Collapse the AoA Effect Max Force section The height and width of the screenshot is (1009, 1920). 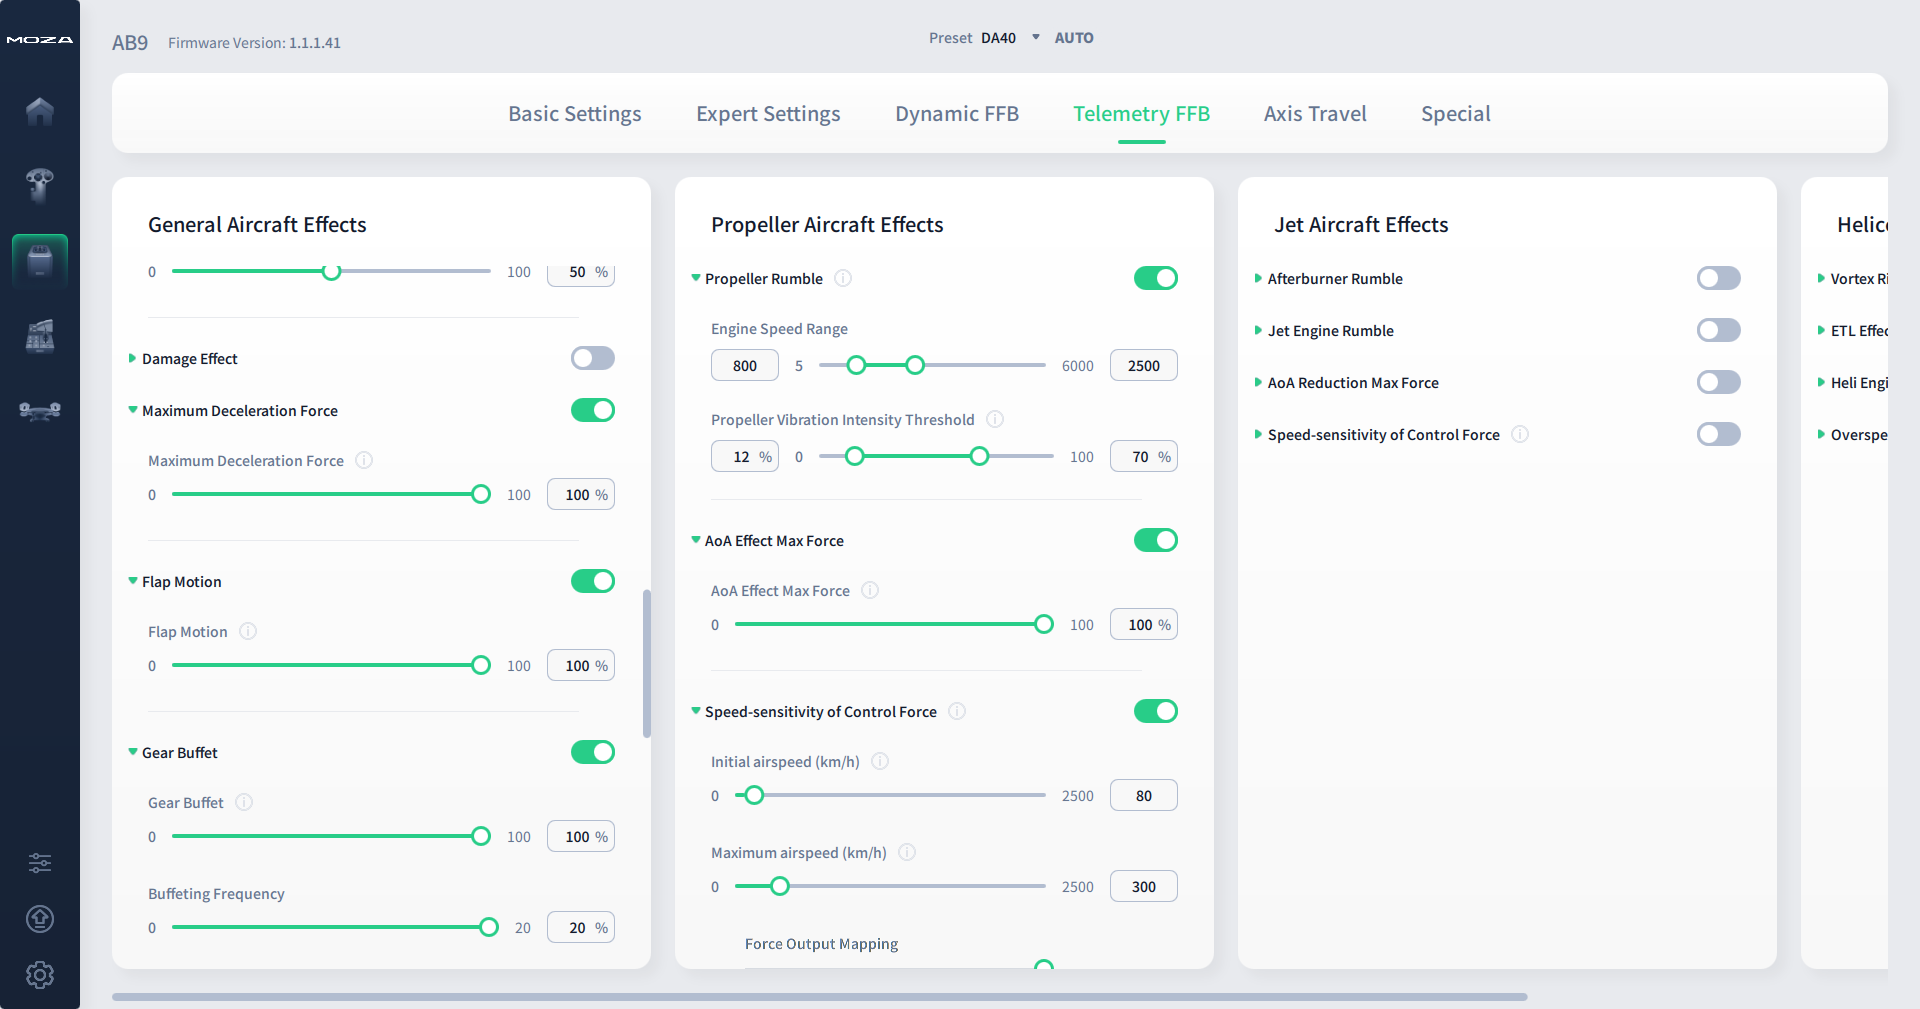[x=695, y=540]
